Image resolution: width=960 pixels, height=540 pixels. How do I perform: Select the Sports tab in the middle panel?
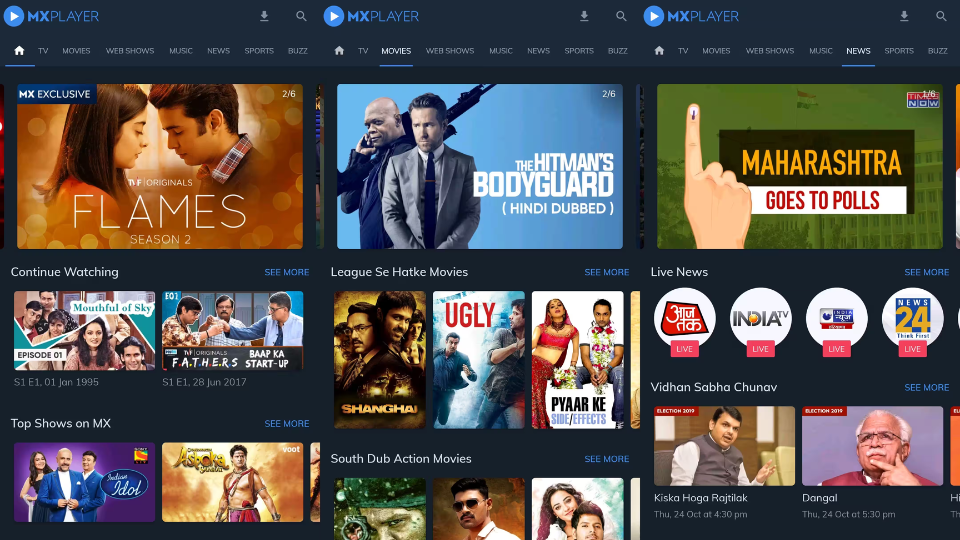click(x=579, y=51)
